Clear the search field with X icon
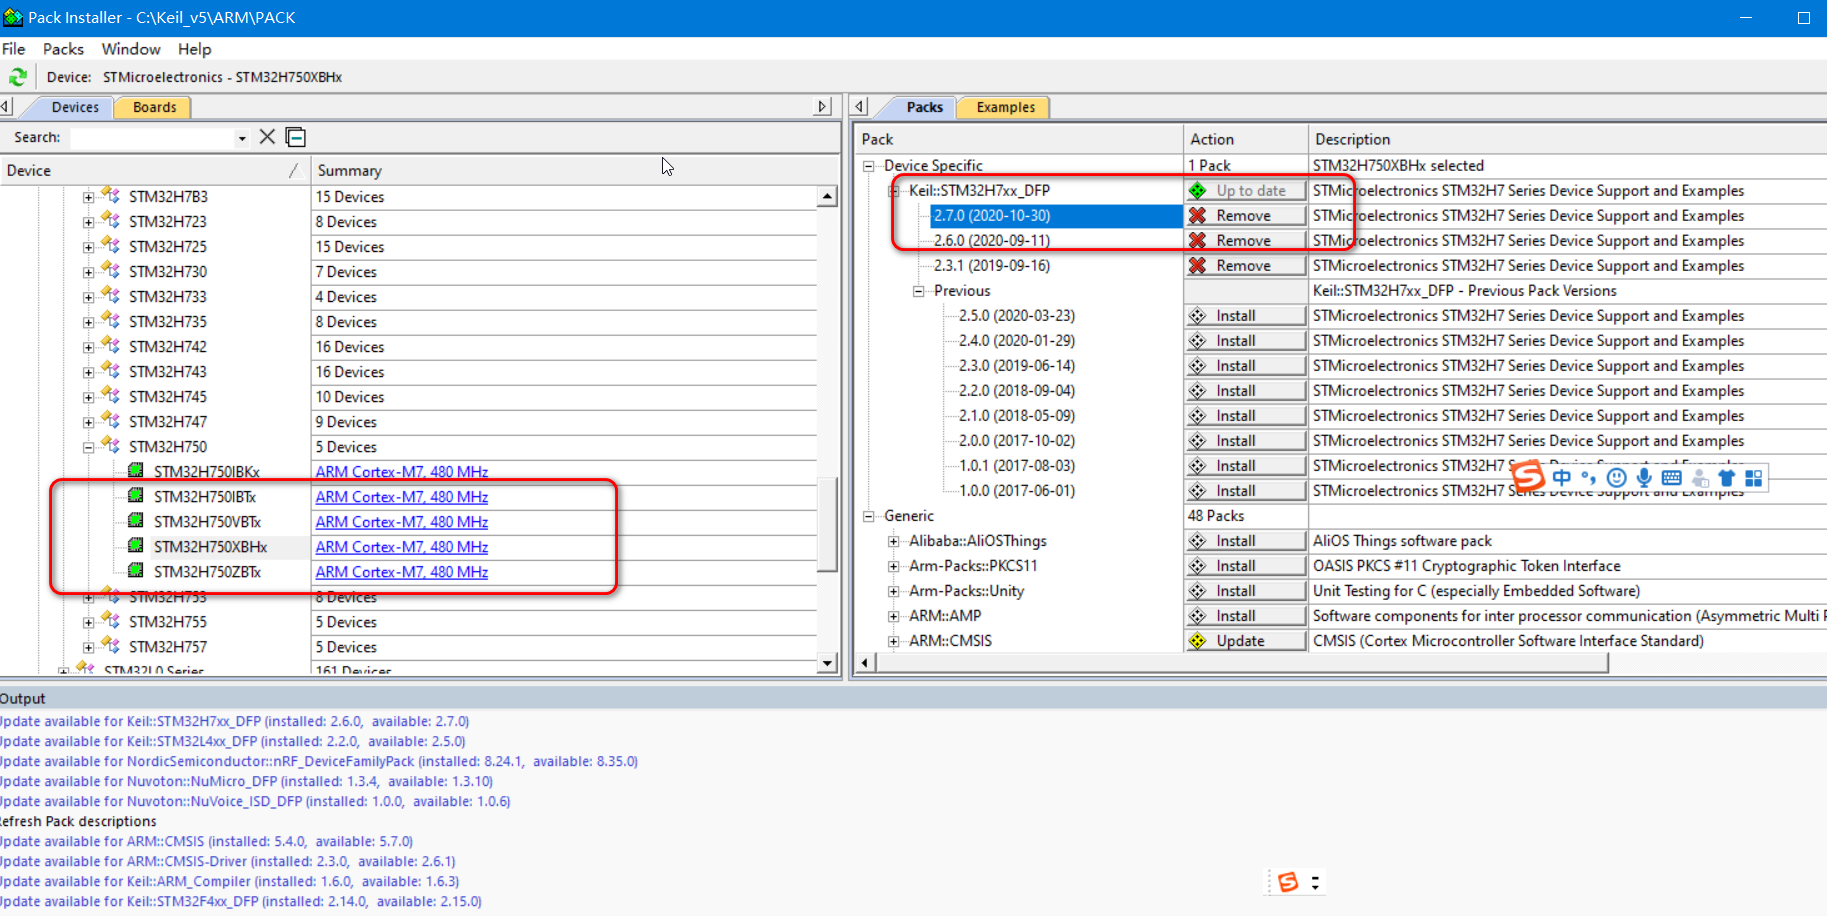The height and width of the screenshot is (916, 1827). (267, 137)
